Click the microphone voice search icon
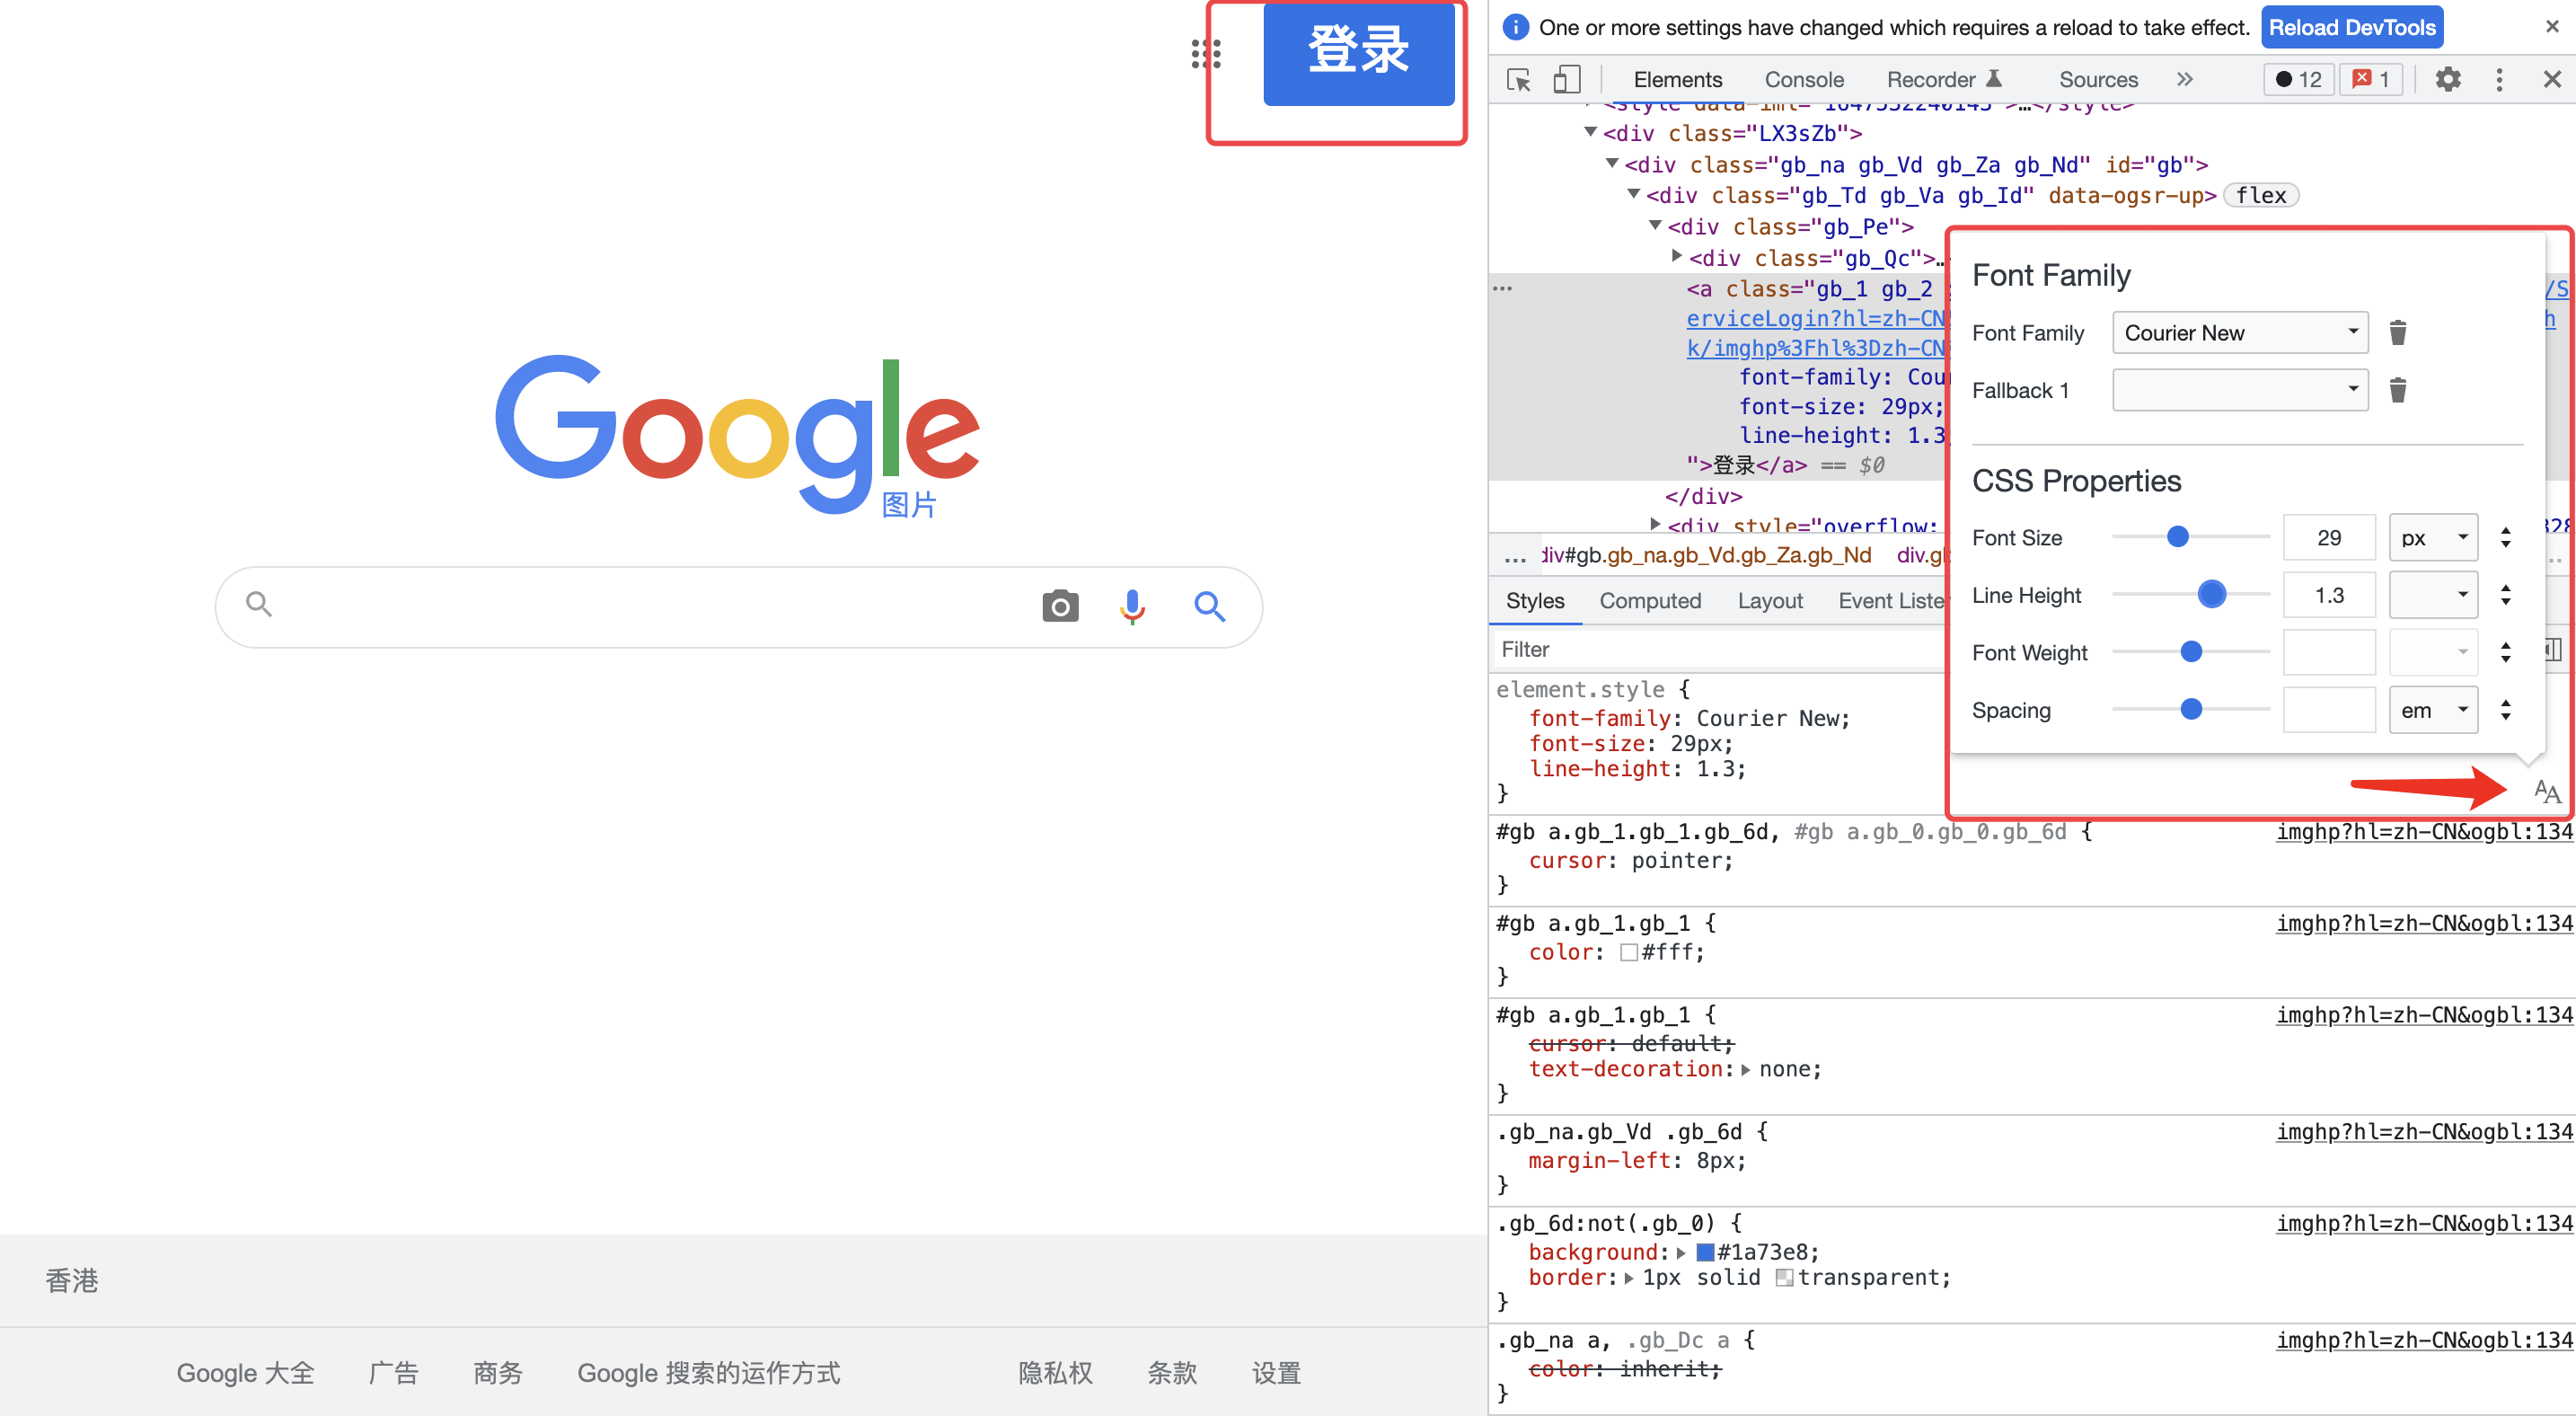 1132,606
